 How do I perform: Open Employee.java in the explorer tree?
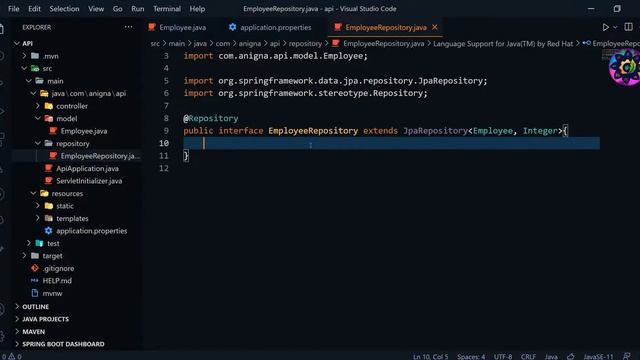[x=84, y=131]
